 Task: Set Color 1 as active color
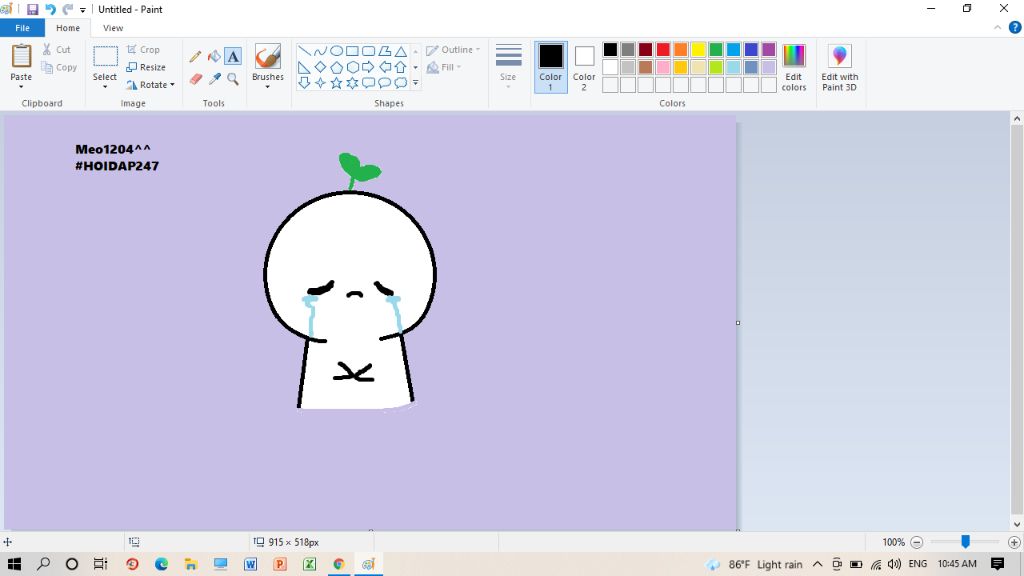tap(551, 66)
